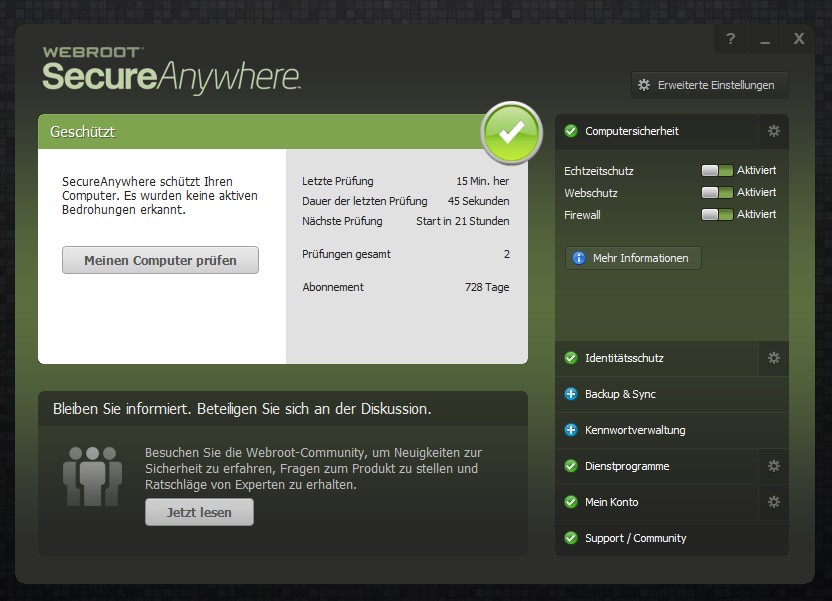Disable the Webschutz toggle
The image size is (832, 601).
(717, 193)
